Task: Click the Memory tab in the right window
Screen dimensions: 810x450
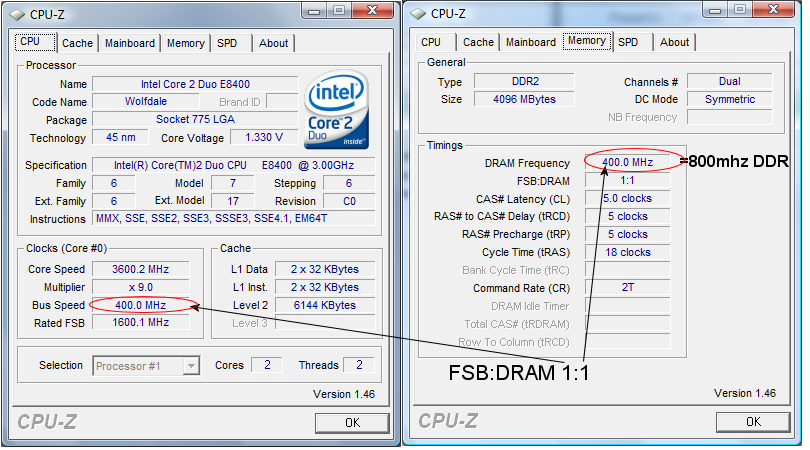Action: [x=587, y=41]
